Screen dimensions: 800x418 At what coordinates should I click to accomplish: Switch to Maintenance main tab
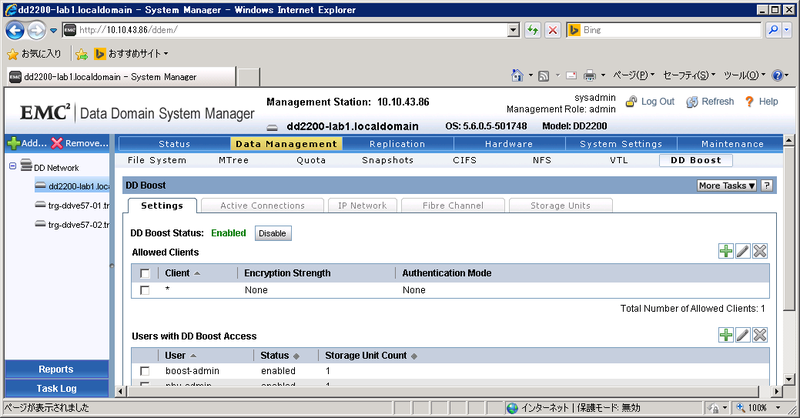pyautogui.click(x=732, y=144)
